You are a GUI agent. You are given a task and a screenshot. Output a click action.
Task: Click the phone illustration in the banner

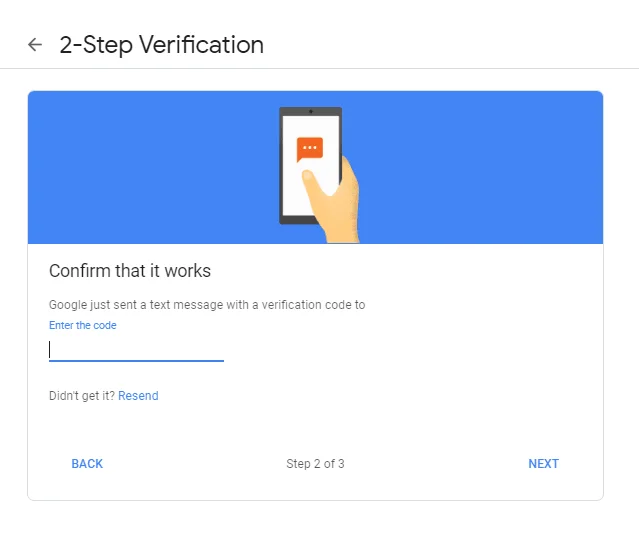[x=311, y=166]
